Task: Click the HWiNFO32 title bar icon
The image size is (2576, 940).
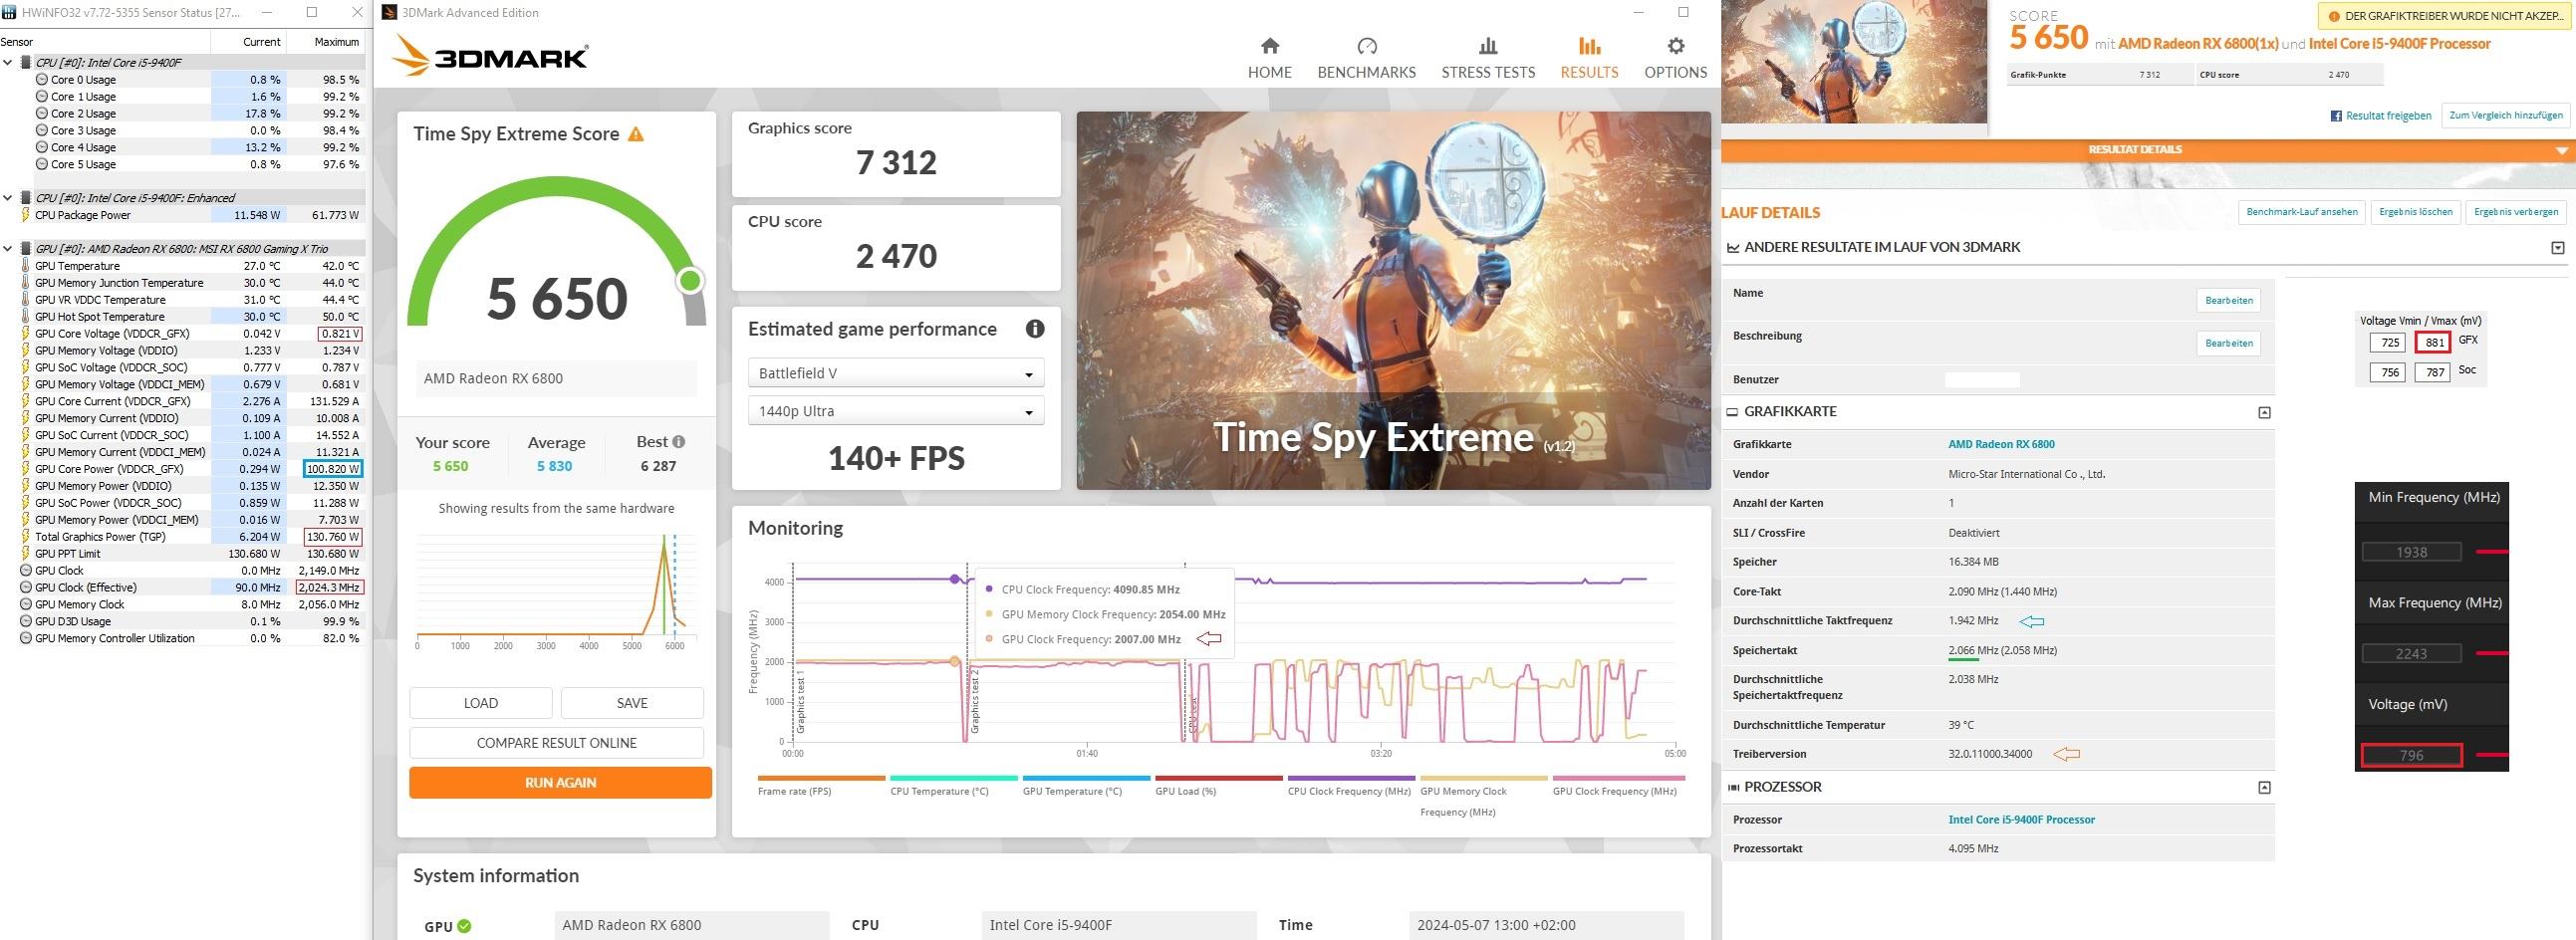Action: tap(10, 13)
